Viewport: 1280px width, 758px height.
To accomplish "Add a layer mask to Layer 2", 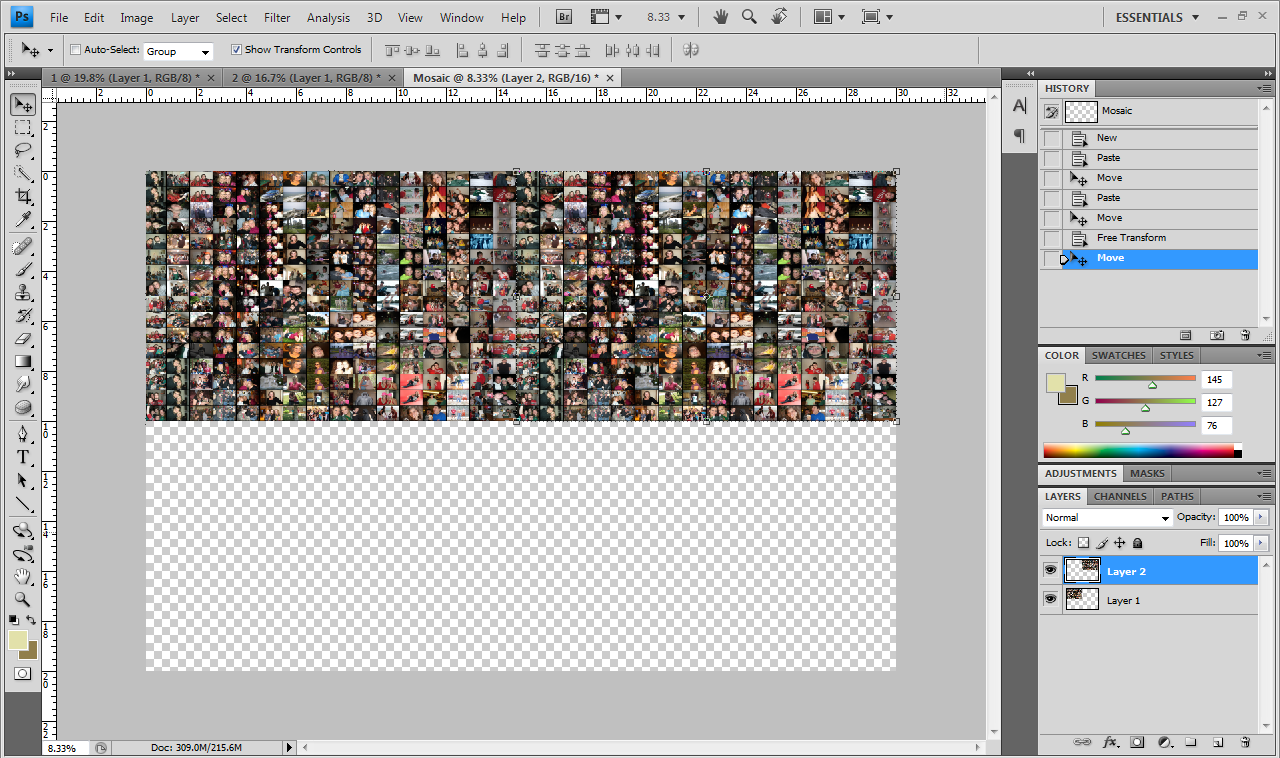I will [1137, 742].
